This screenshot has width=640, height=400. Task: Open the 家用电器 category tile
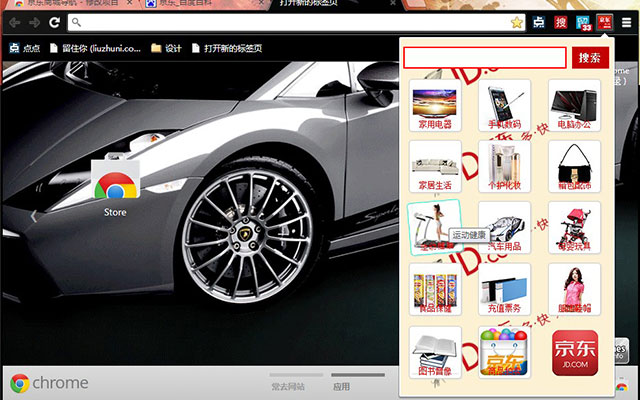pos(435,106)
